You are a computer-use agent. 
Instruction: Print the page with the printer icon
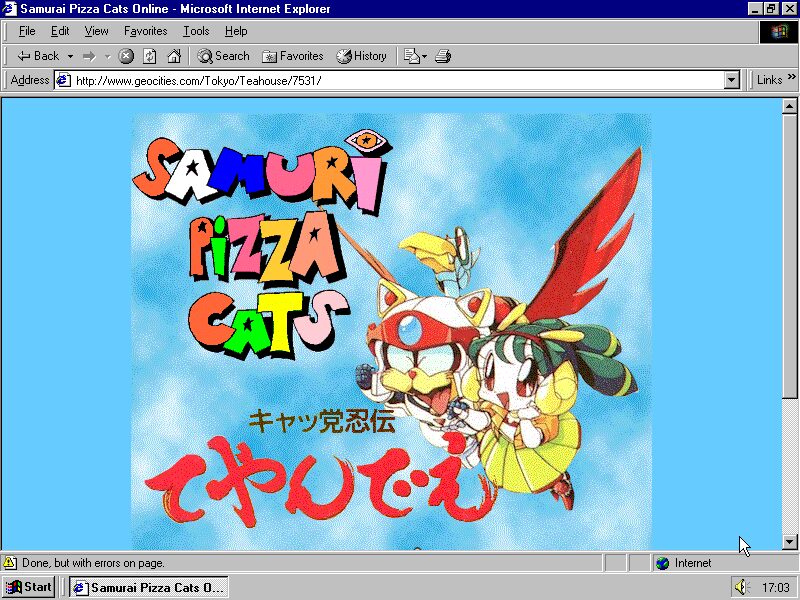tap(443, 56)
